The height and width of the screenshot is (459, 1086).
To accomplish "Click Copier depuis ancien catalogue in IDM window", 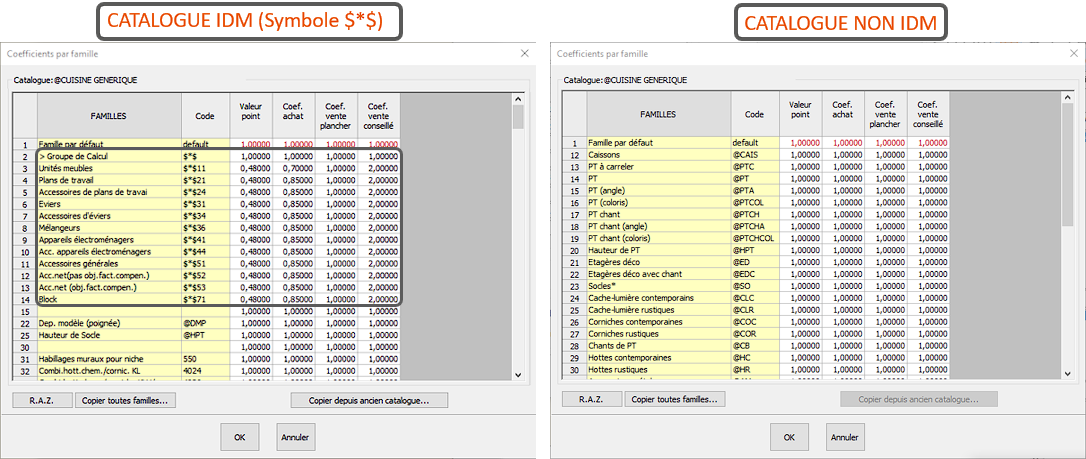I will (x=370, y=400).
